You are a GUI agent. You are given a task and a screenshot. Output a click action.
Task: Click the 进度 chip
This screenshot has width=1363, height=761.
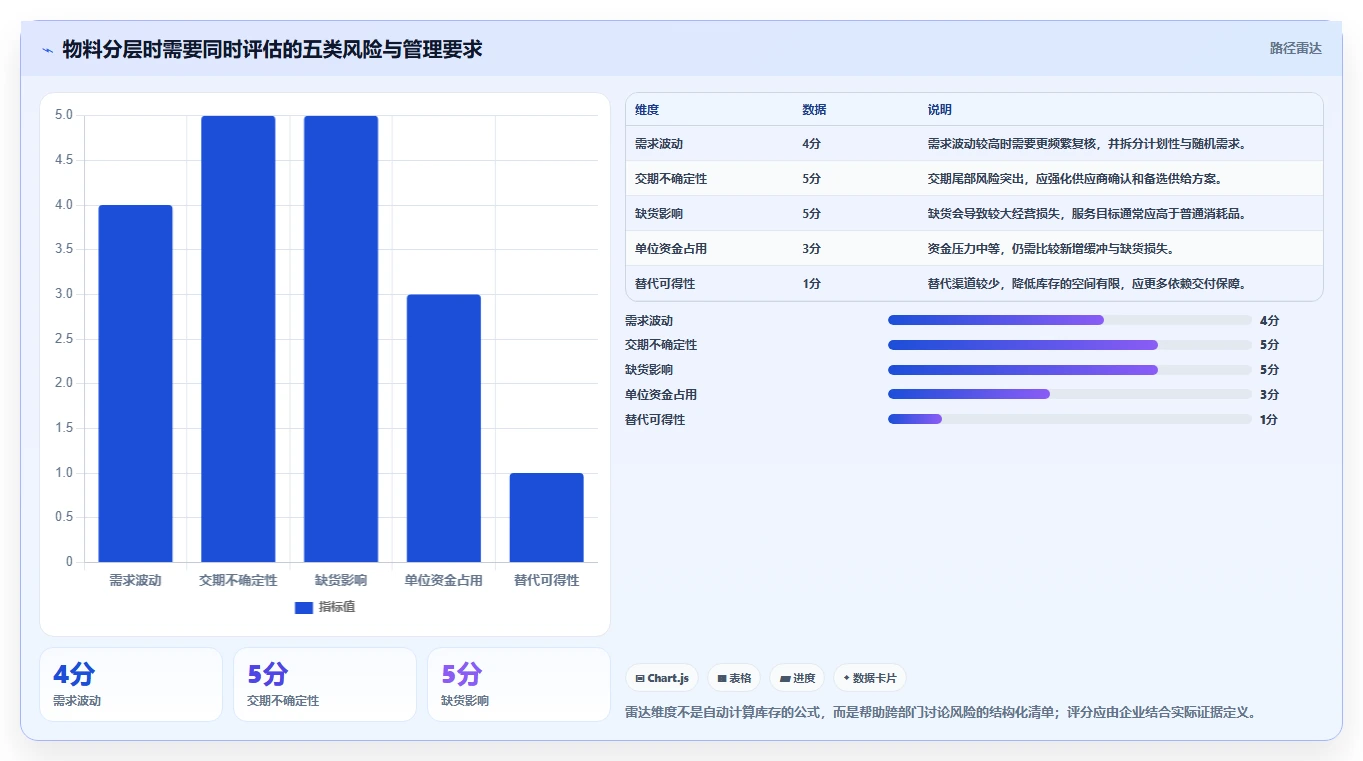pos(798,678)
